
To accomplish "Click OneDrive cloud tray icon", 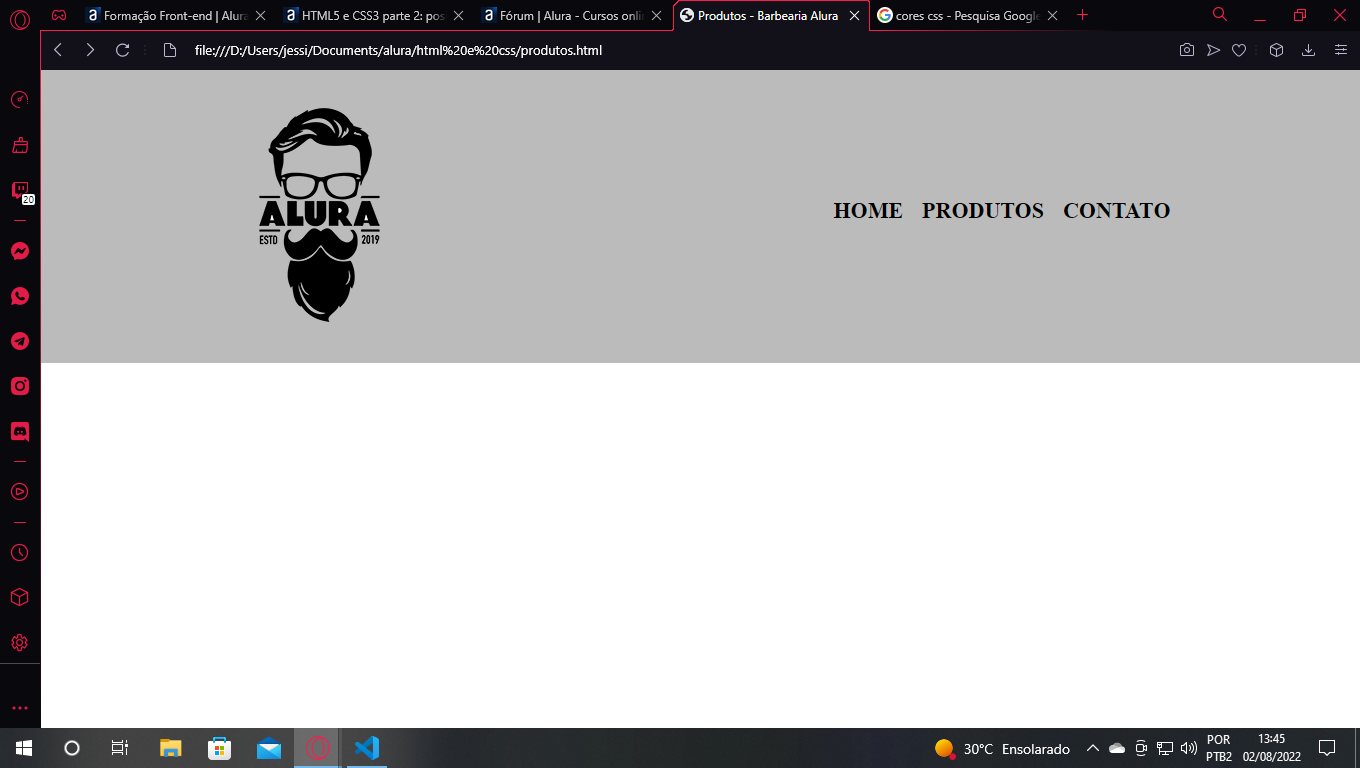I will point(1117,748).
